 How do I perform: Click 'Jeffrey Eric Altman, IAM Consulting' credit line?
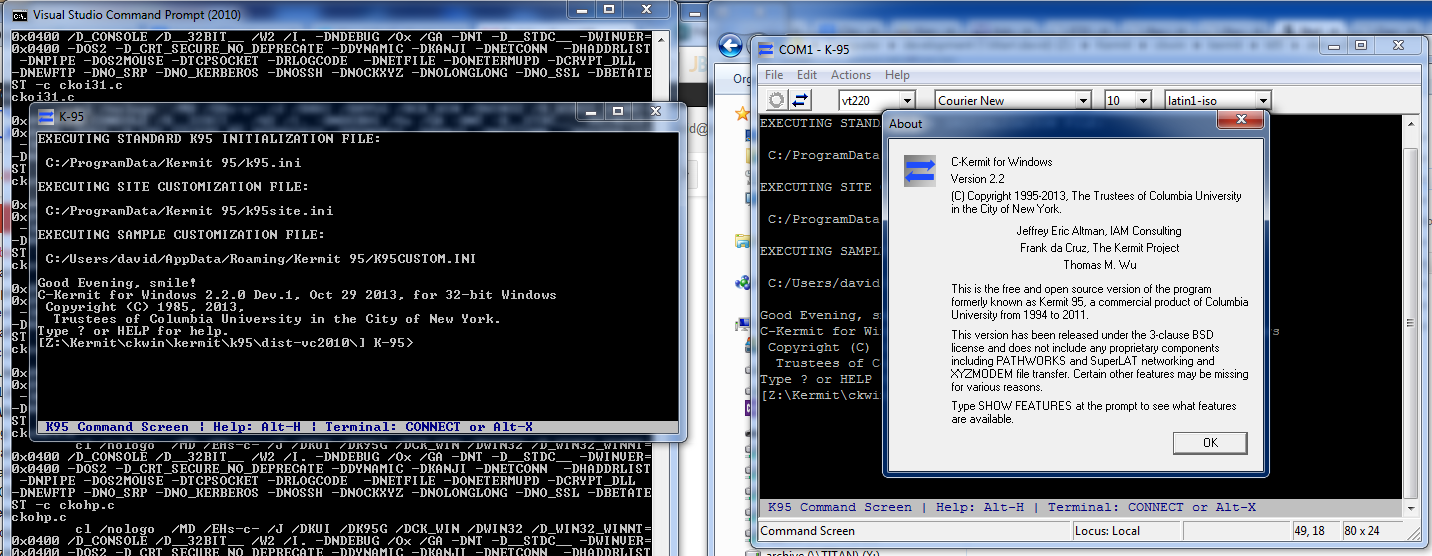(1099, 231)
